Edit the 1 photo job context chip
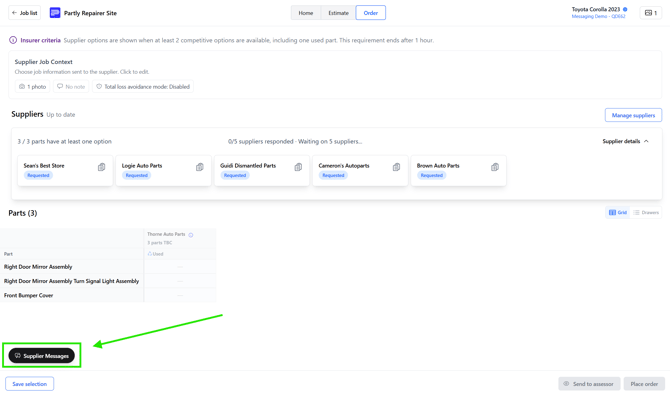 (33, 86)
